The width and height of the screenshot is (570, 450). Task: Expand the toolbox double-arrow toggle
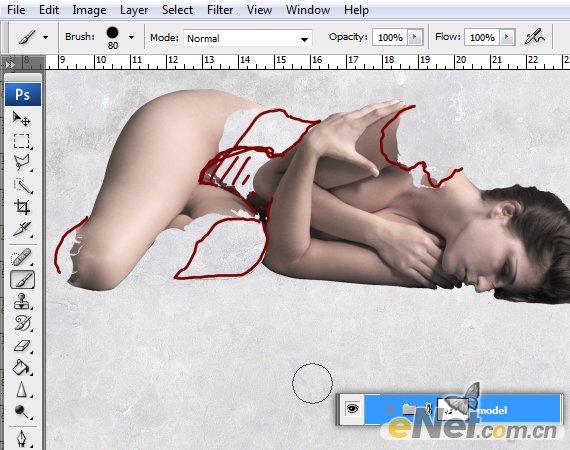(x=10, y=64)
